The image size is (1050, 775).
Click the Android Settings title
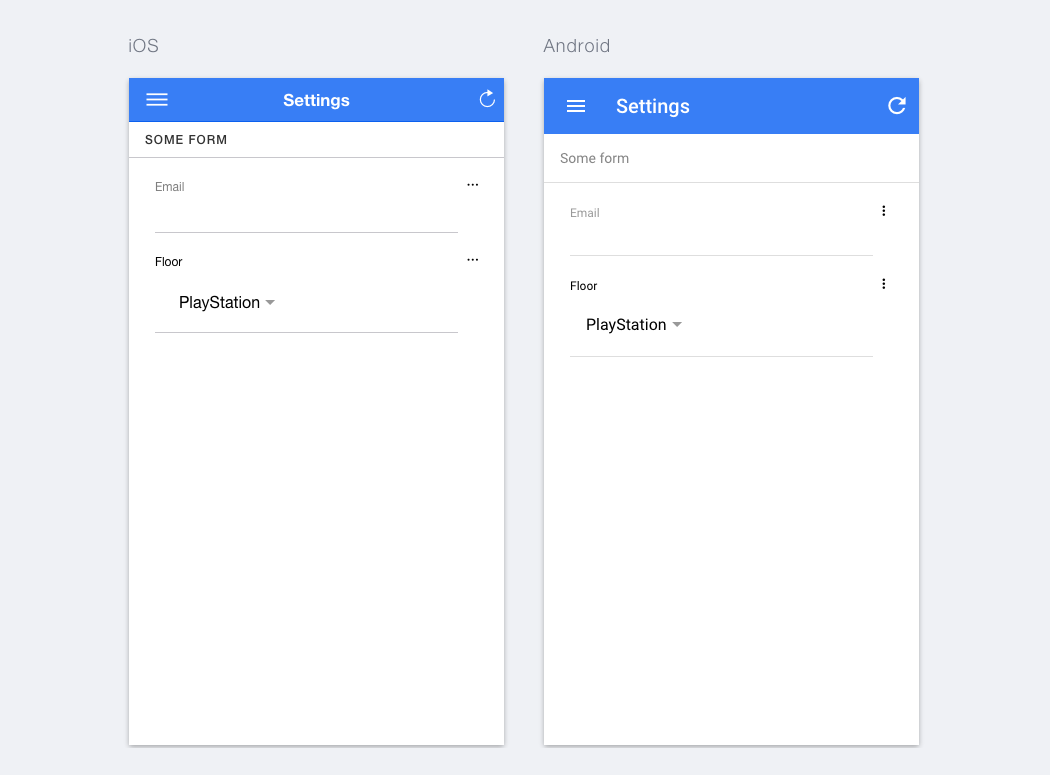(653, 107)
